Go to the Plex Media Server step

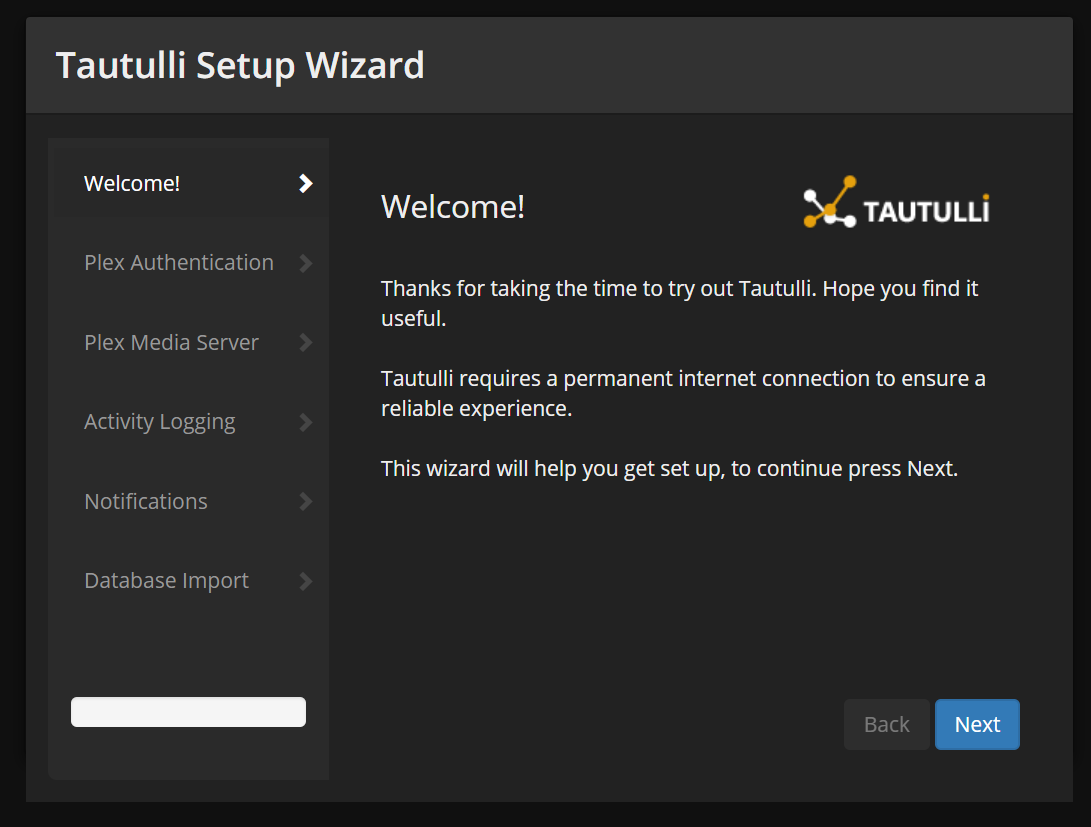[x=171, y=342]
